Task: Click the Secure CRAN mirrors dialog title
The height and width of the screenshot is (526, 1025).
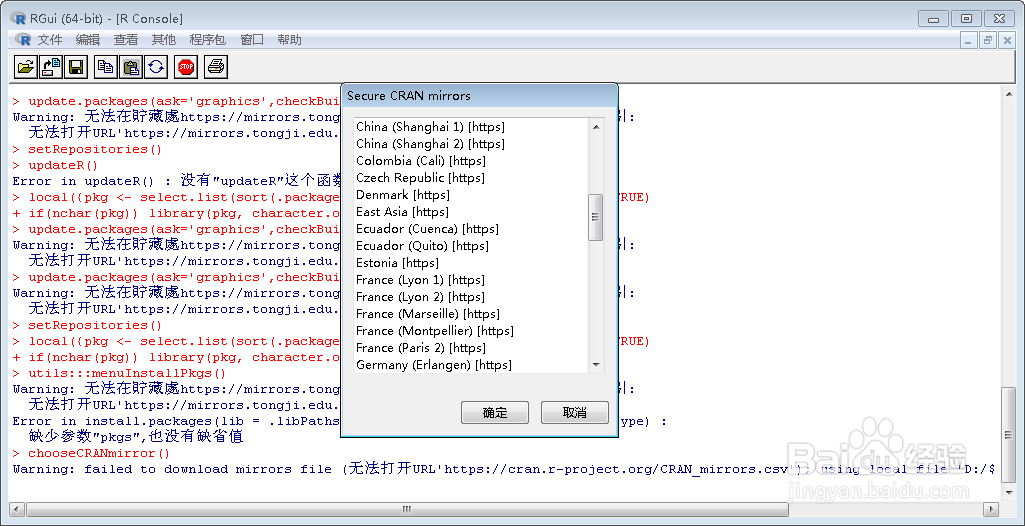Action: tap(409, 95)
